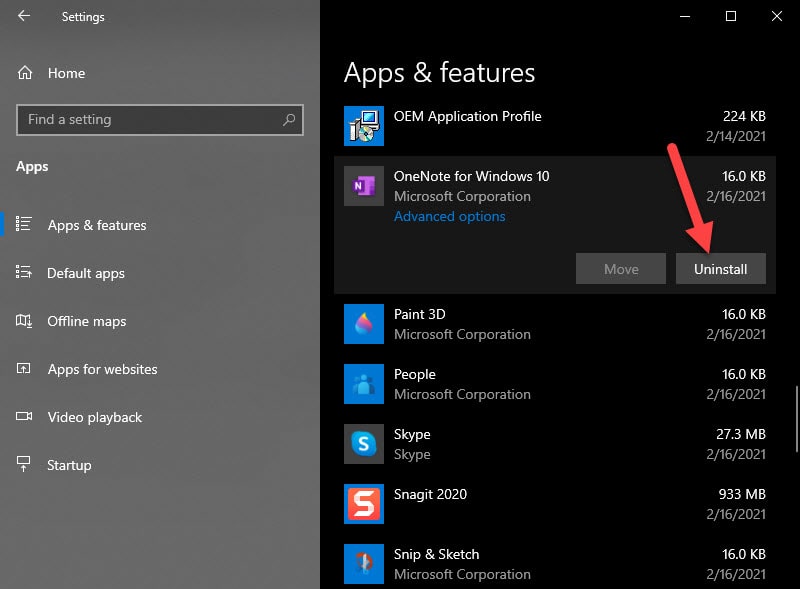This screenshot has height=589, width=800.
Task: Click the Skype app icon
Action: click(364, 444)
